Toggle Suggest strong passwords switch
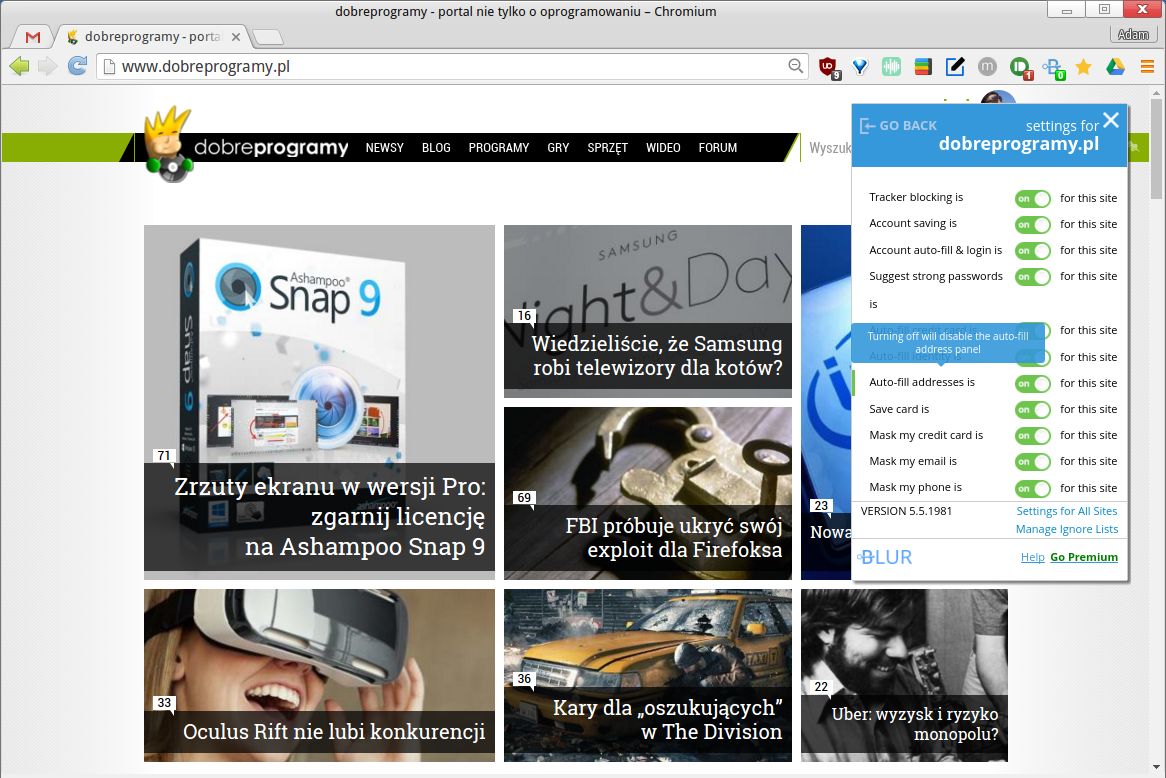Viewport: 1166px width, 778px height. click(x=1033, y=277)
